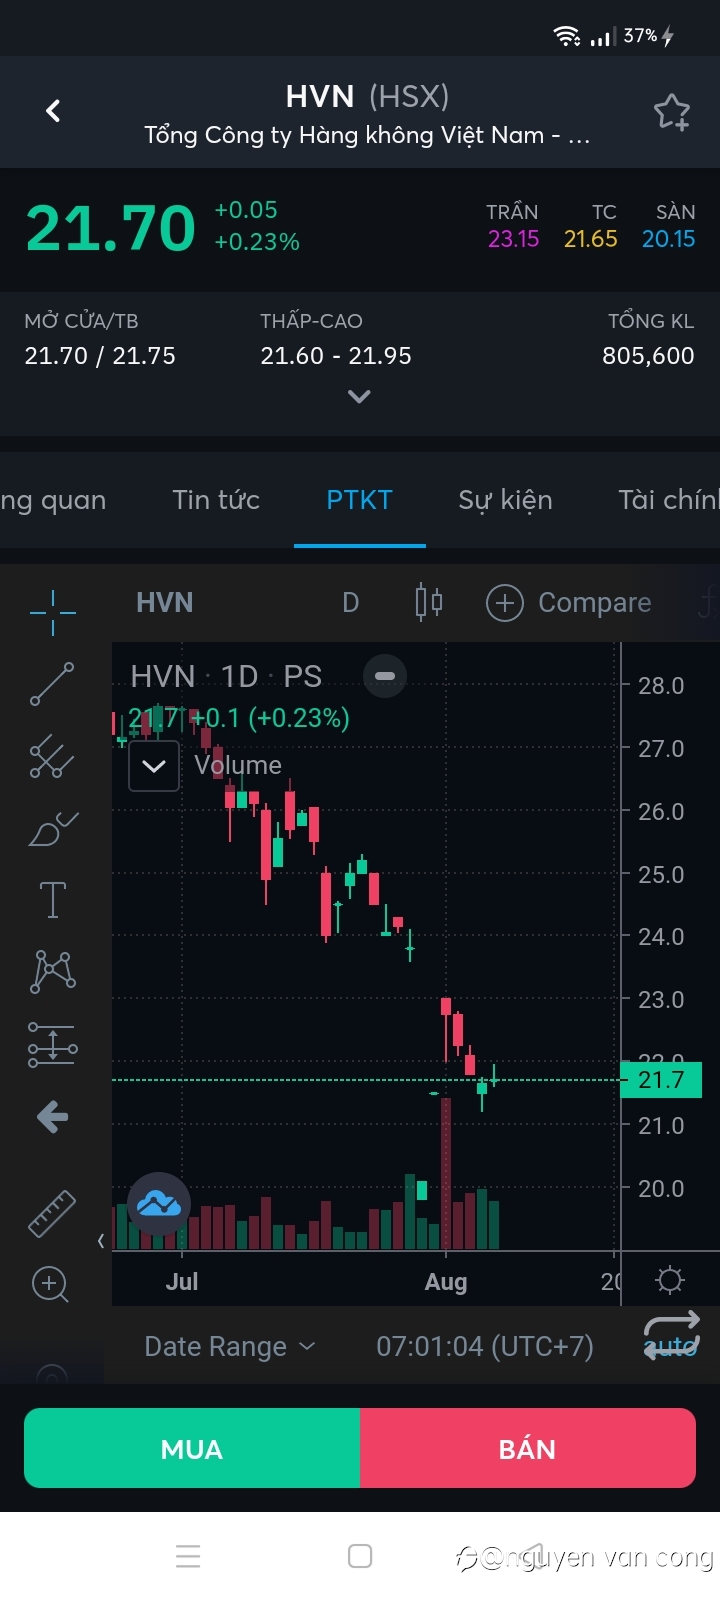This screenshot has height=1600, width=720.
Task: Select the crosshair cursor tool
Action: click(53, 611)
